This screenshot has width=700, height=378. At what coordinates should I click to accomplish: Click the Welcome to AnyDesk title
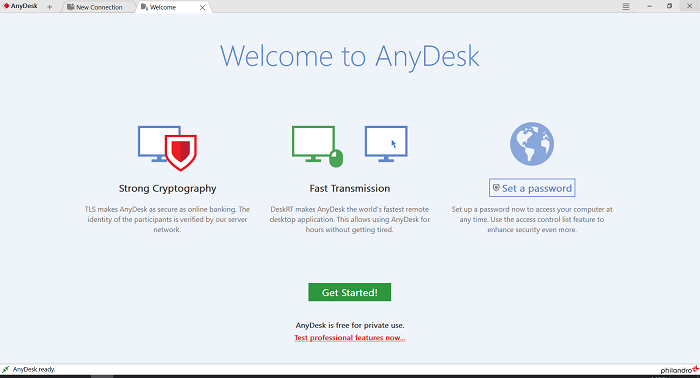click(350, 56)
